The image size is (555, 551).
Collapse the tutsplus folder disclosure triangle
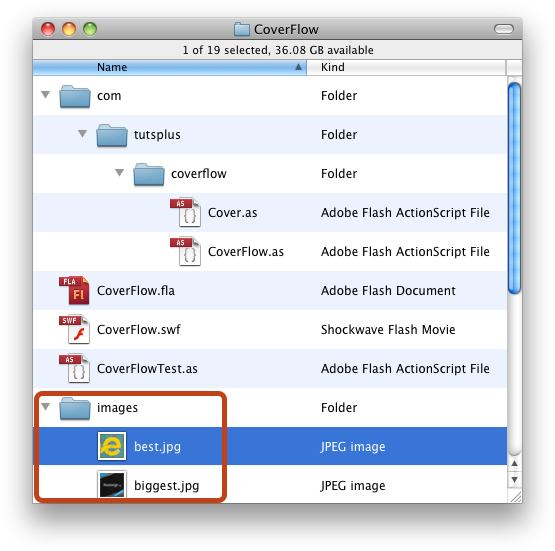pos(82,134)
